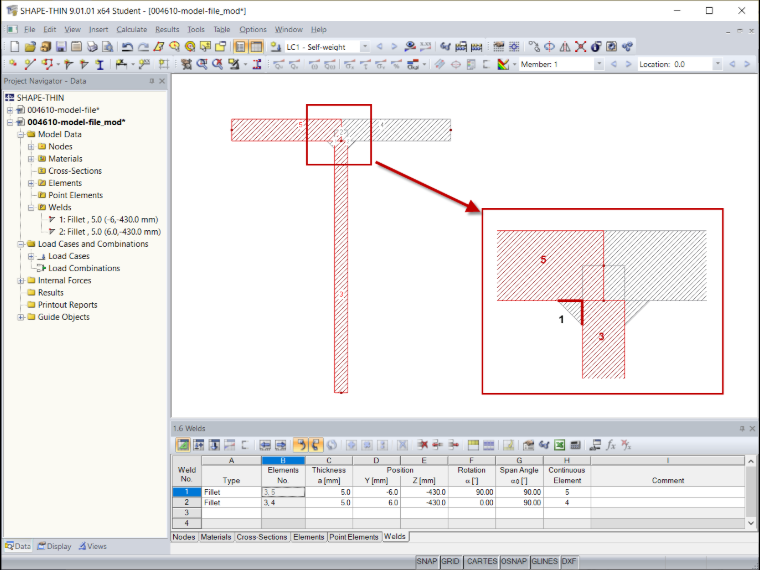Open the Results menu
Viewport: 760px width, 570px height.
point(167,30)
